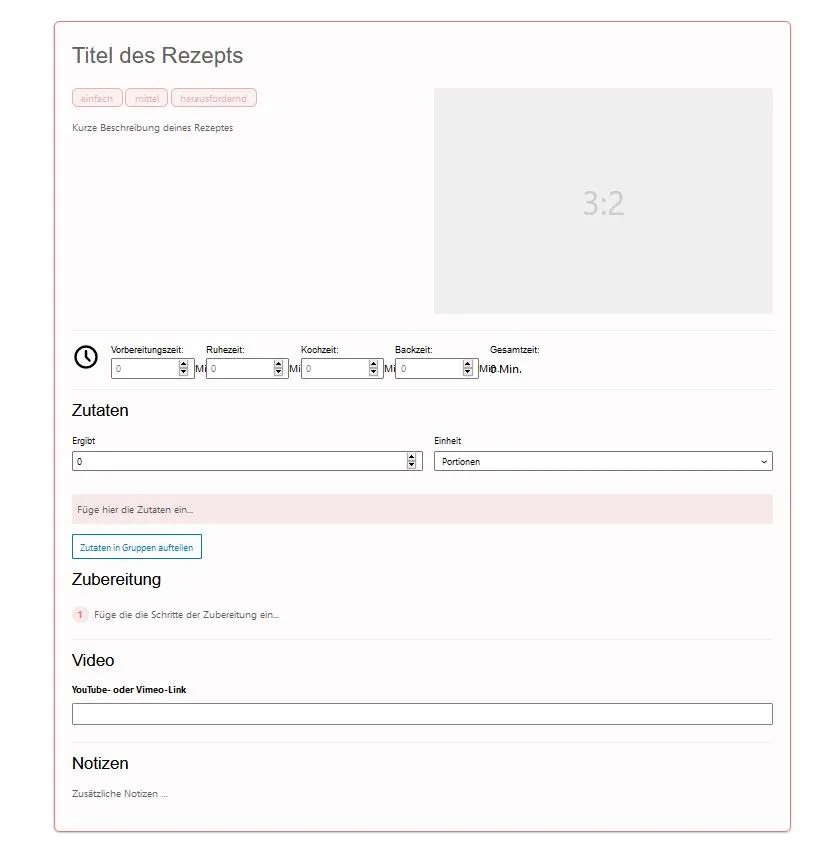Click the Kochzeit spinner arrows

point(373,369)
